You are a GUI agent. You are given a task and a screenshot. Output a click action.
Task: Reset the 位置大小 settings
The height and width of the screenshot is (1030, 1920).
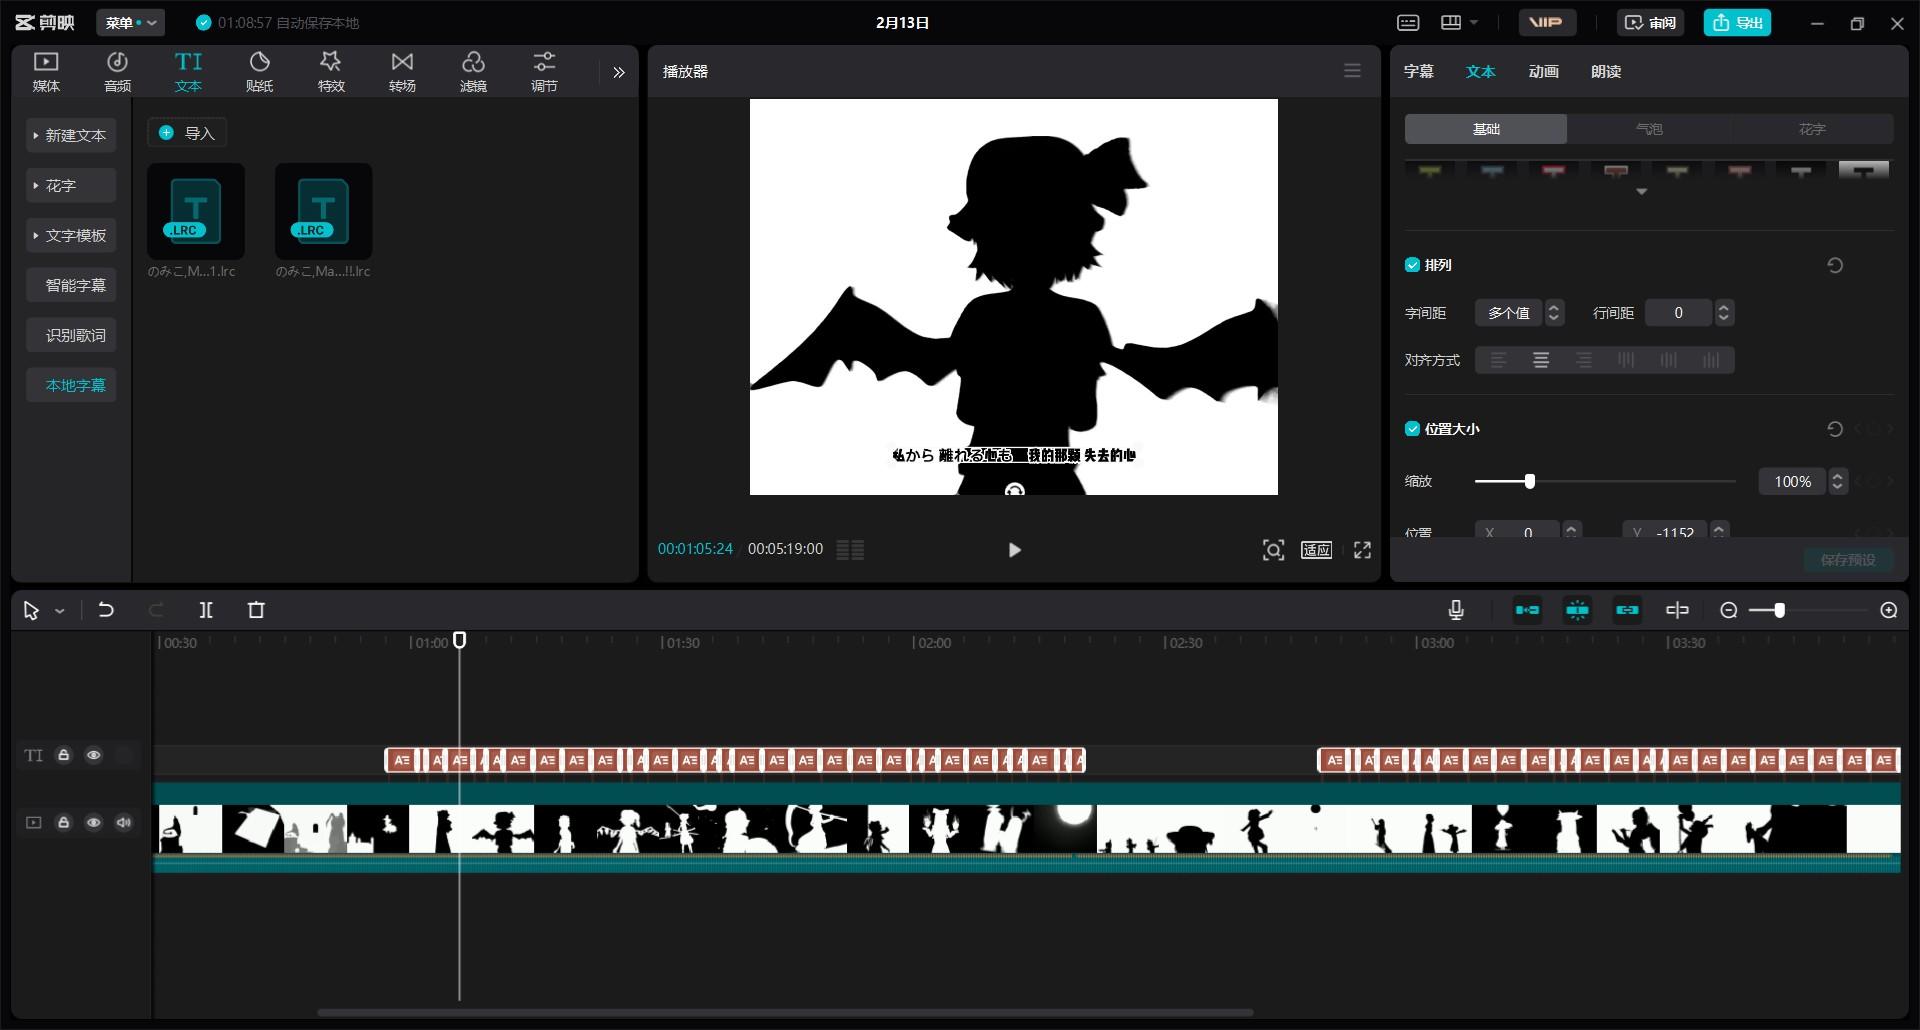[x=1835, y=429]
